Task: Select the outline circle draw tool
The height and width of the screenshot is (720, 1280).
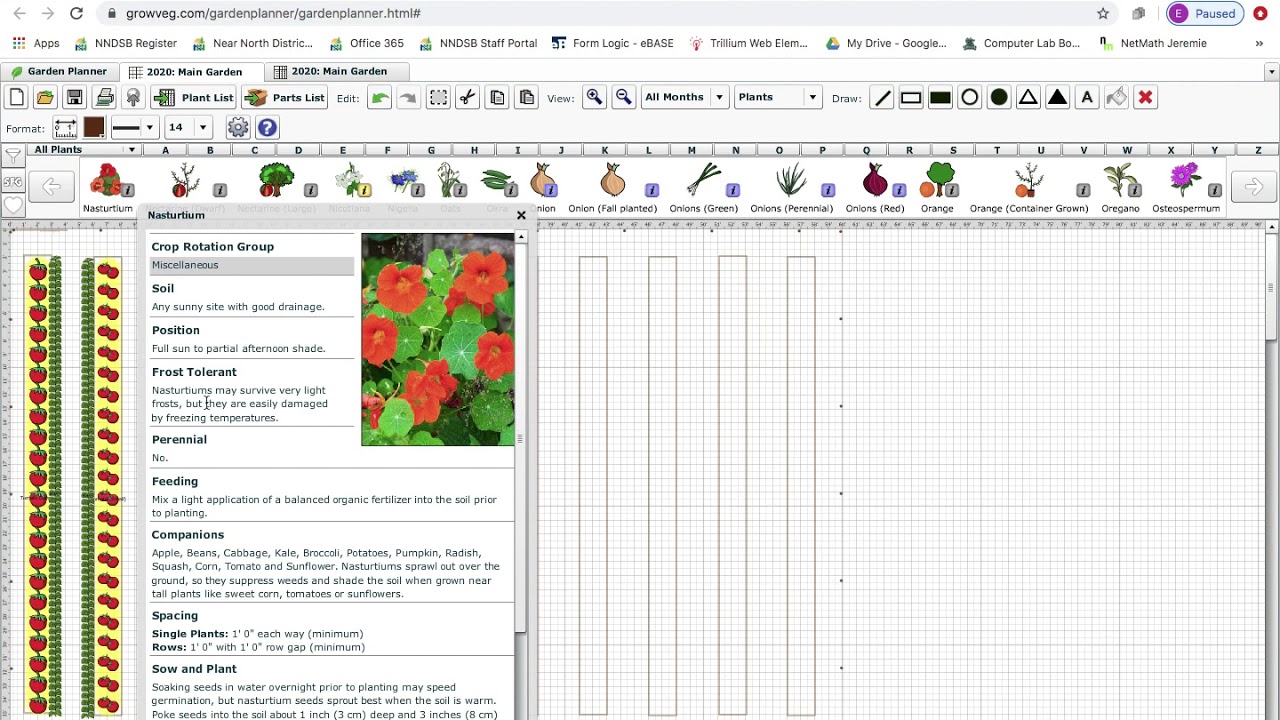Action: pos(969,97)
